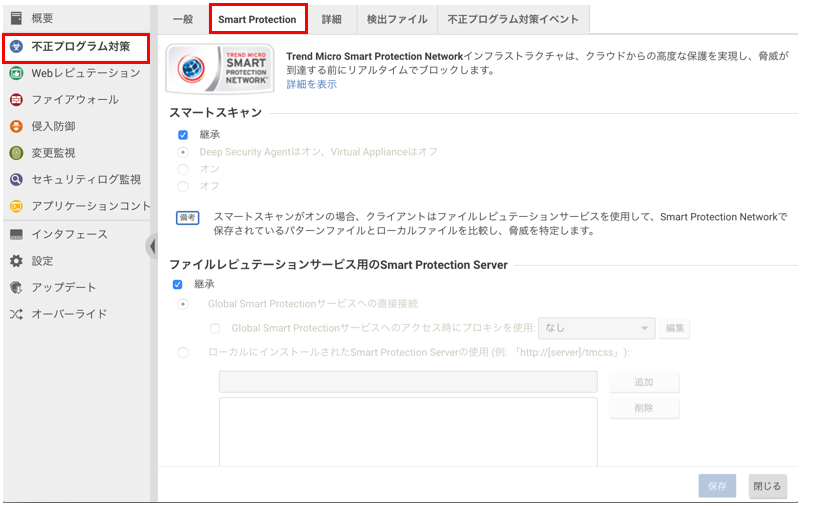Open 侵入防御 section
Image resolution: width=821 pixels, height=506 pixels.
click(x=53, y=126)
